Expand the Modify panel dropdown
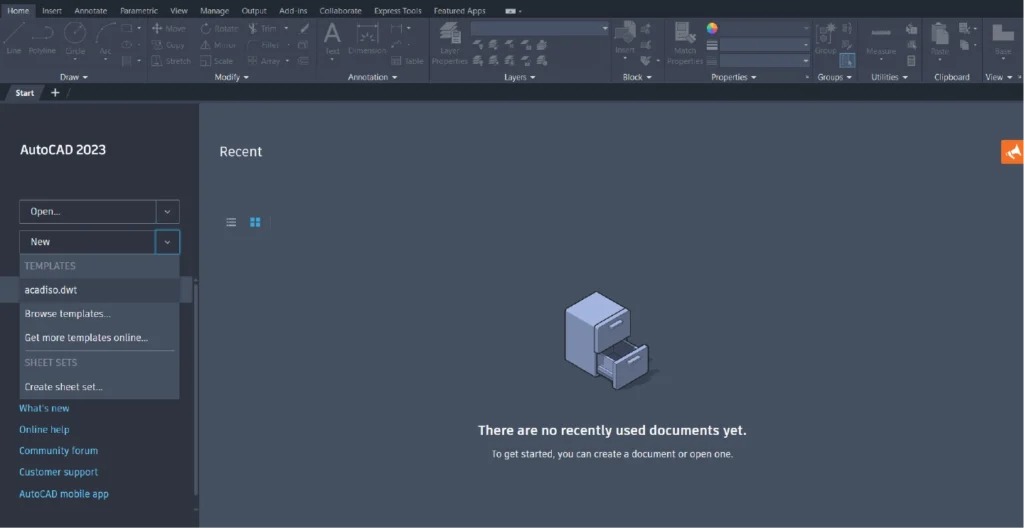 point(232,77)
